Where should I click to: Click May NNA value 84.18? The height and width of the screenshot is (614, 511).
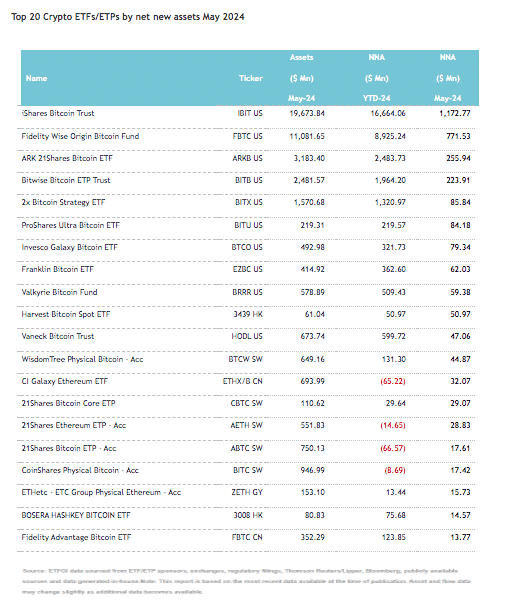460,226
